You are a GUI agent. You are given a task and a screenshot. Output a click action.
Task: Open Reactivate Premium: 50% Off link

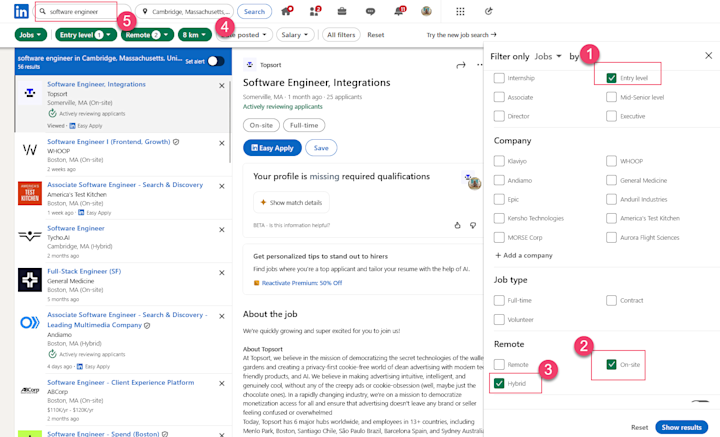tap(302, 283)
